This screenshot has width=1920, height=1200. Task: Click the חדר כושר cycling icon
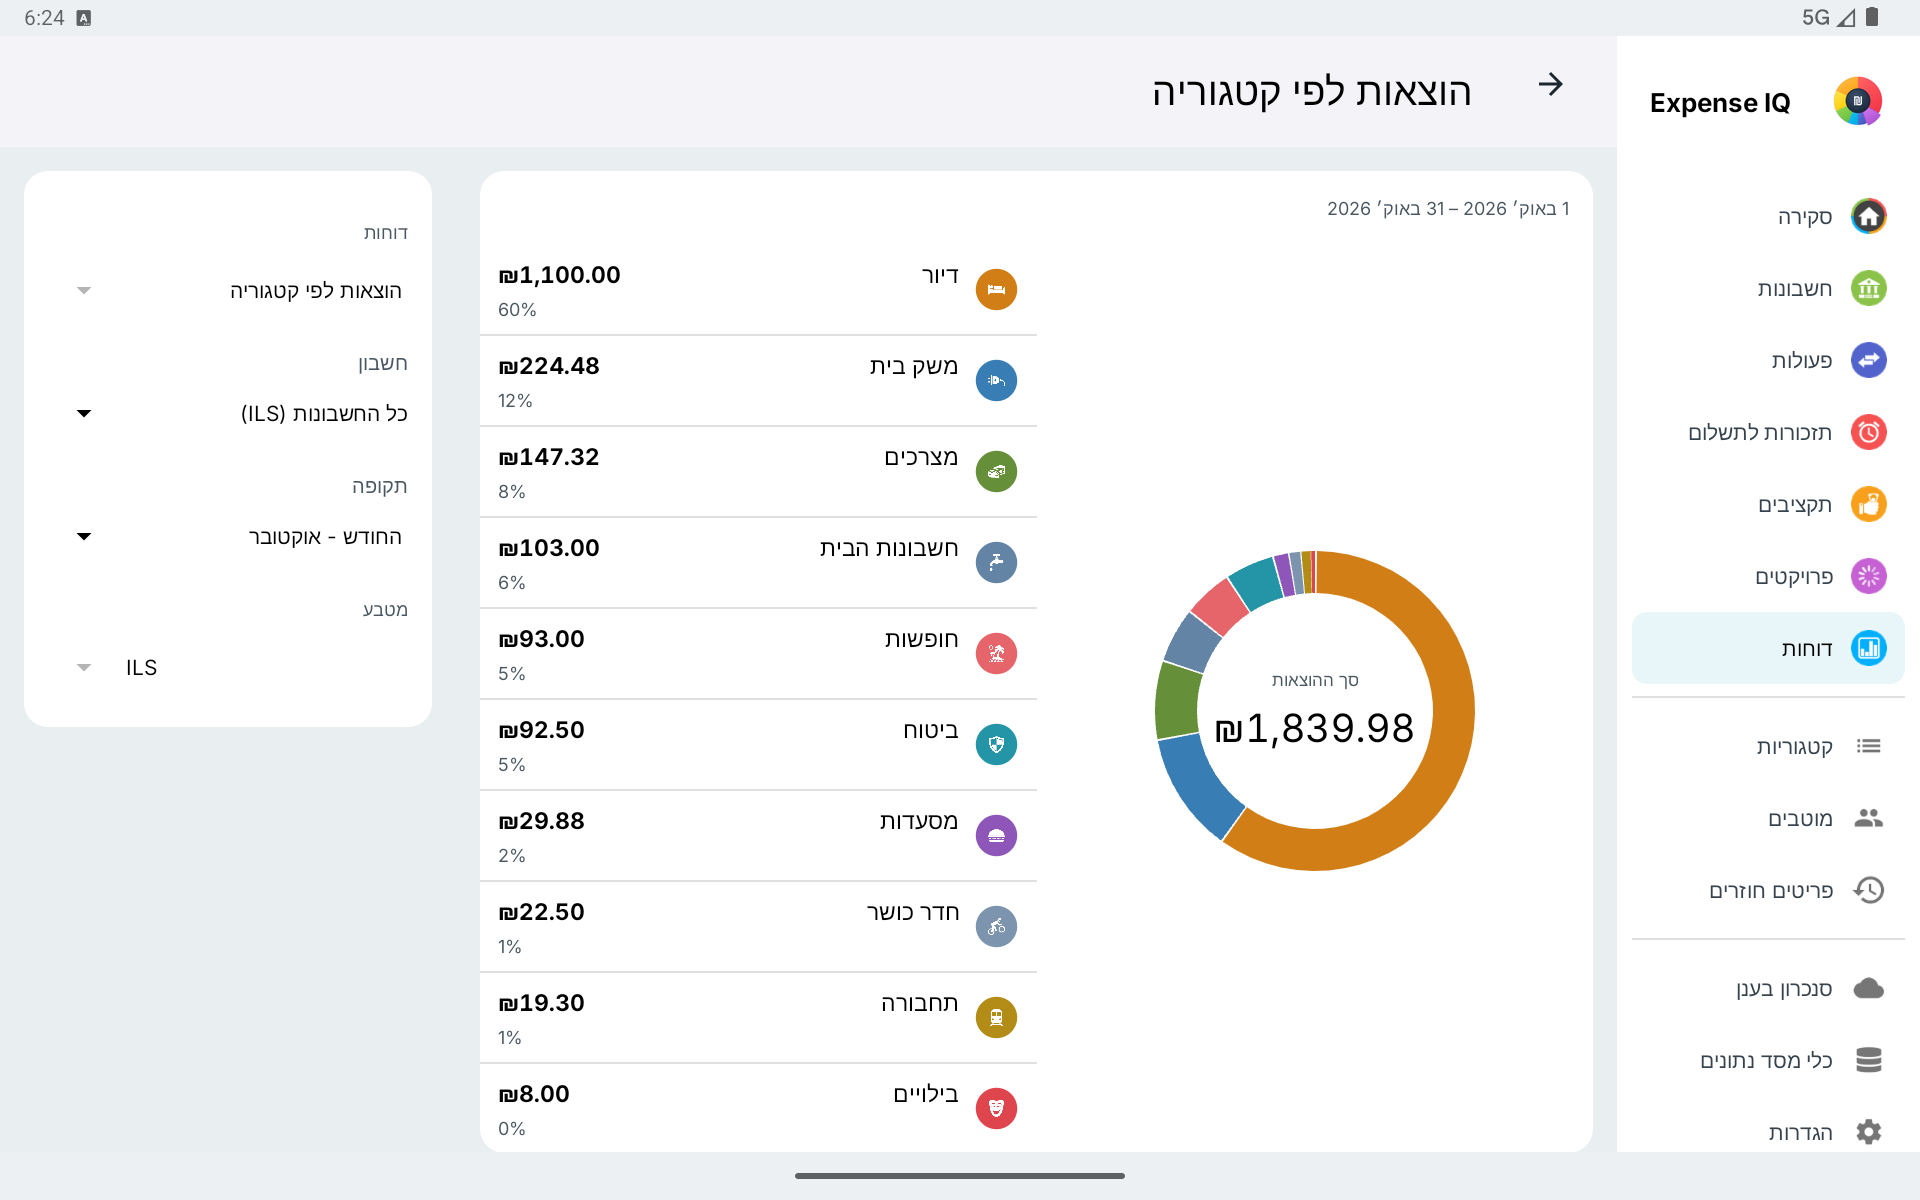coord(996,926)
